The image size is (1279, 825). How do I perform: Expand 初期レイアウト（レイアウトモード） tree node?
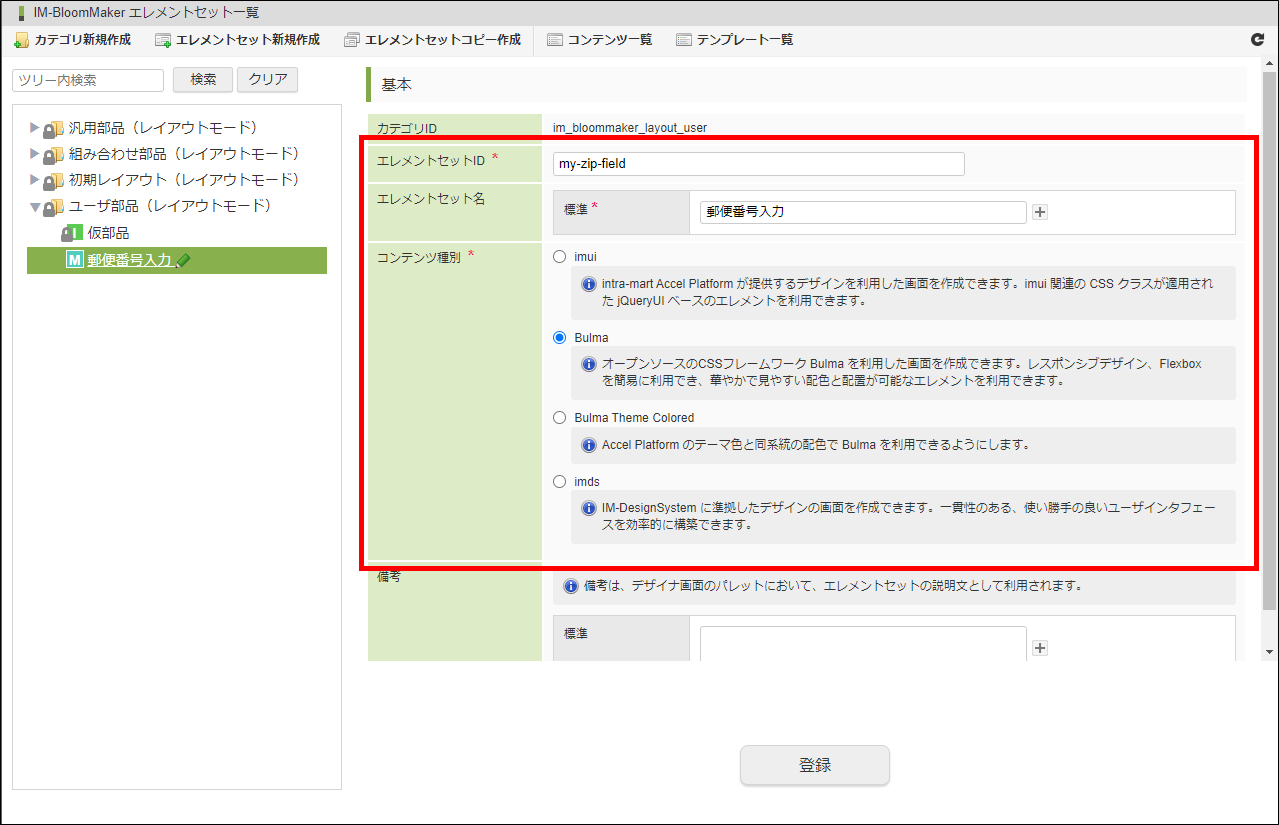pos(35,180)
